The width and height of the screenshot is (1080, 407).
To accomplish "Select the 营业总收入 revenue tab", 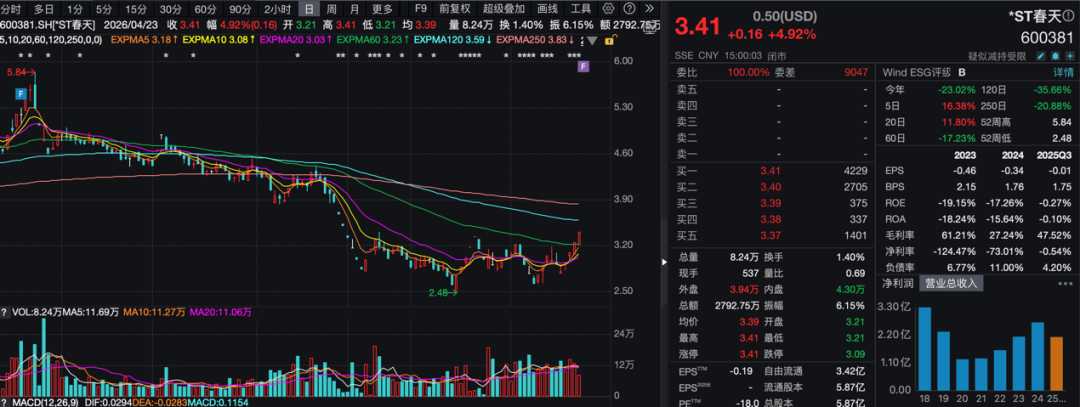I will click(951, 283).
